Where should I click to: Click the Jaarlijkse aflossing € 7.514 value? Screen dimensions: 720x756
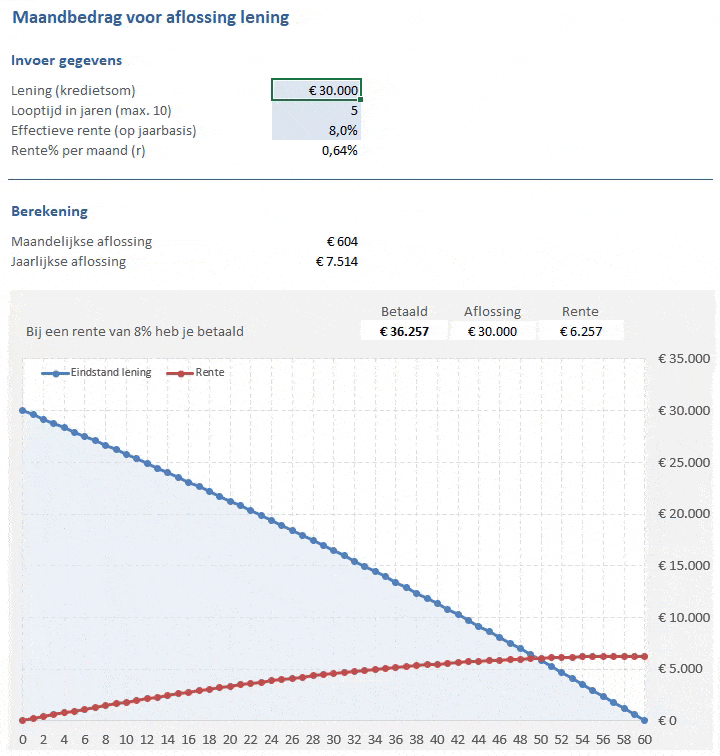click(336, 262)
